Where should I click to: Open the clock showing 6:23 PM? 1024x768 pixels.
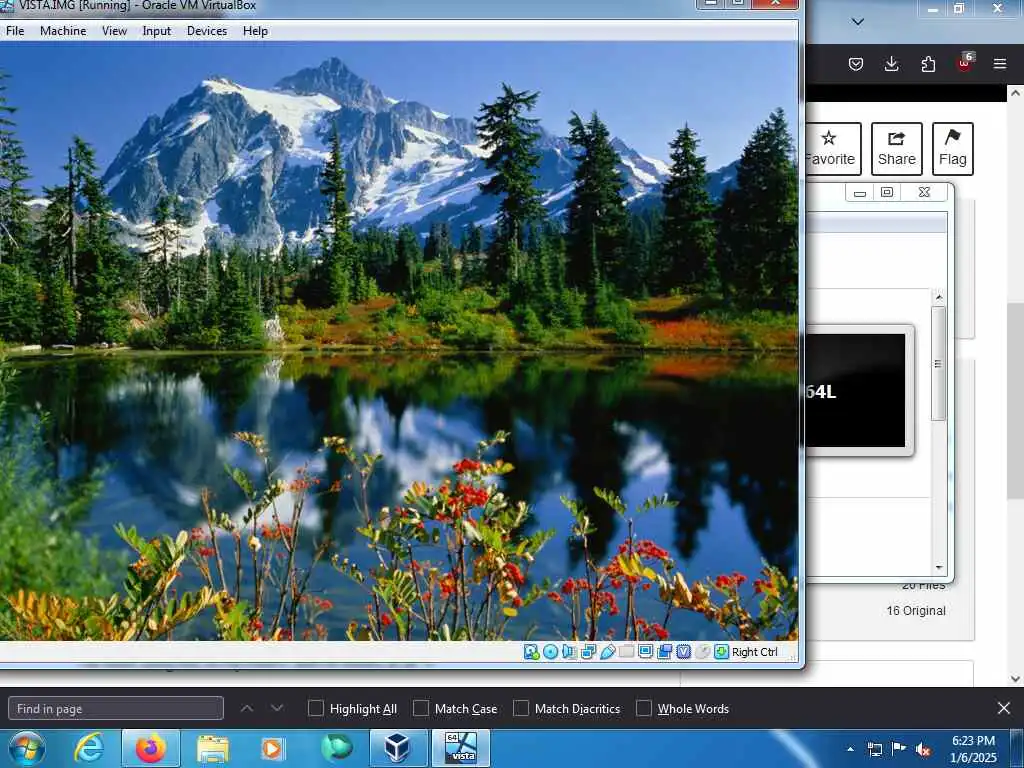tap(973, 749)
